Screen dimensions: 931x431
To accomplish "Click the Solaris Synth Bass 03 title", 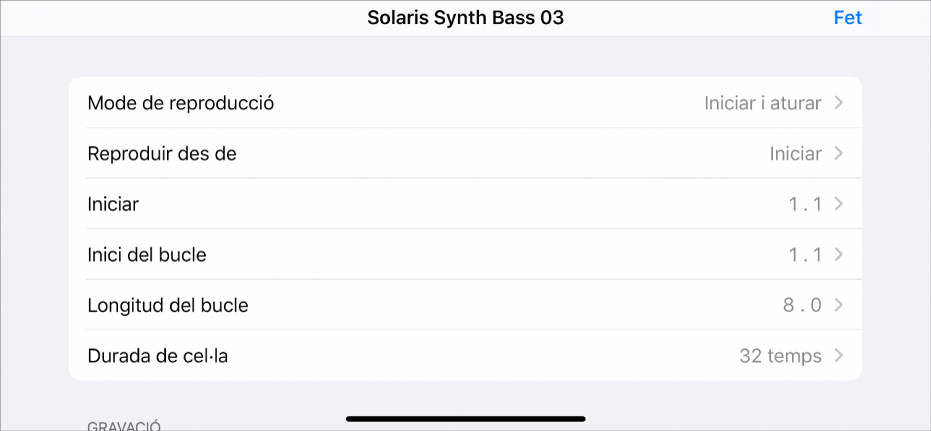I will (x=465, y=18).
